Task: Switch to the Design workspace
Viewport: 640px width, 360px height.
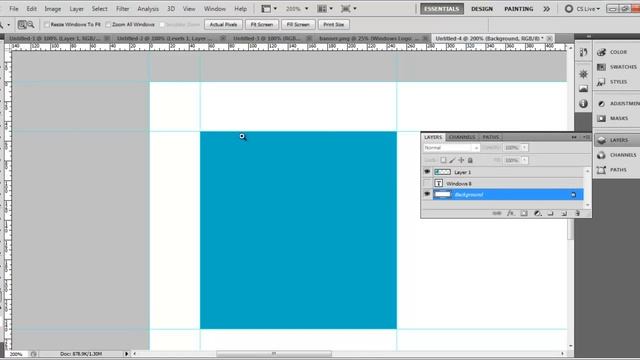Action: click(482, 9)
